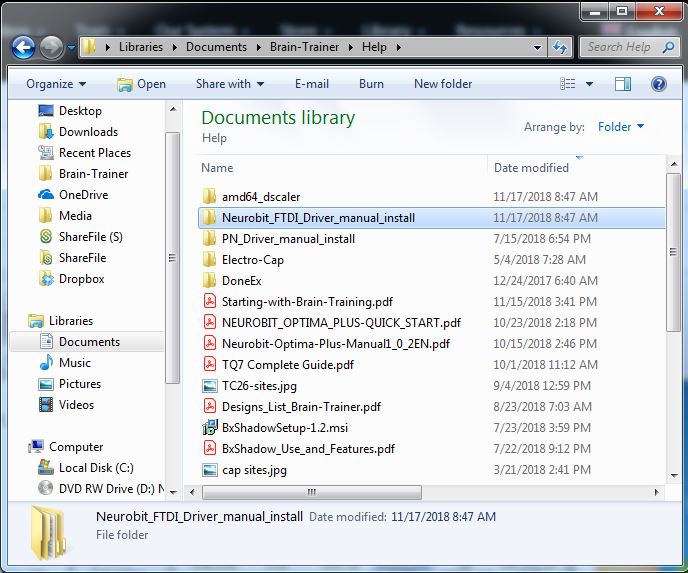Open the Arrange by Folder dropdown
The width and height of the screenshot is (688, 573).
pyautogui.click(x=621, y=127)
